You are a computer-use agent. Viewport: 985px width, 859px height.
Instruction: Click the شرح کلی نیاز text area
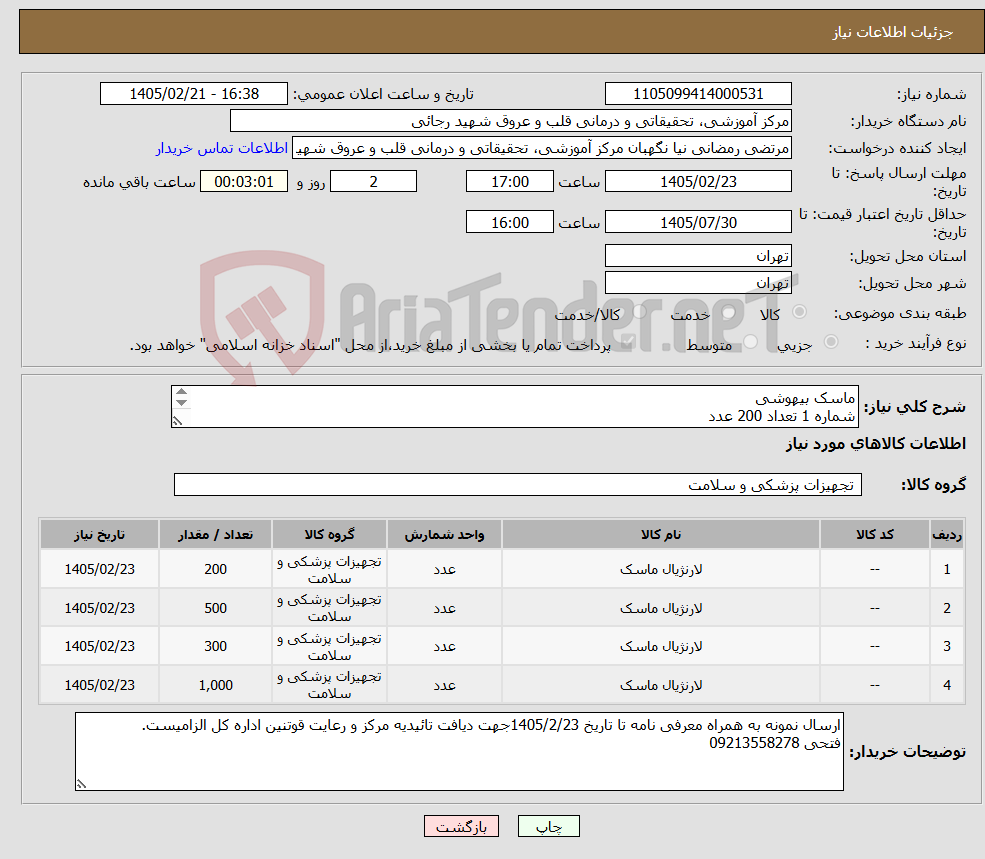[x=514, y=407]
